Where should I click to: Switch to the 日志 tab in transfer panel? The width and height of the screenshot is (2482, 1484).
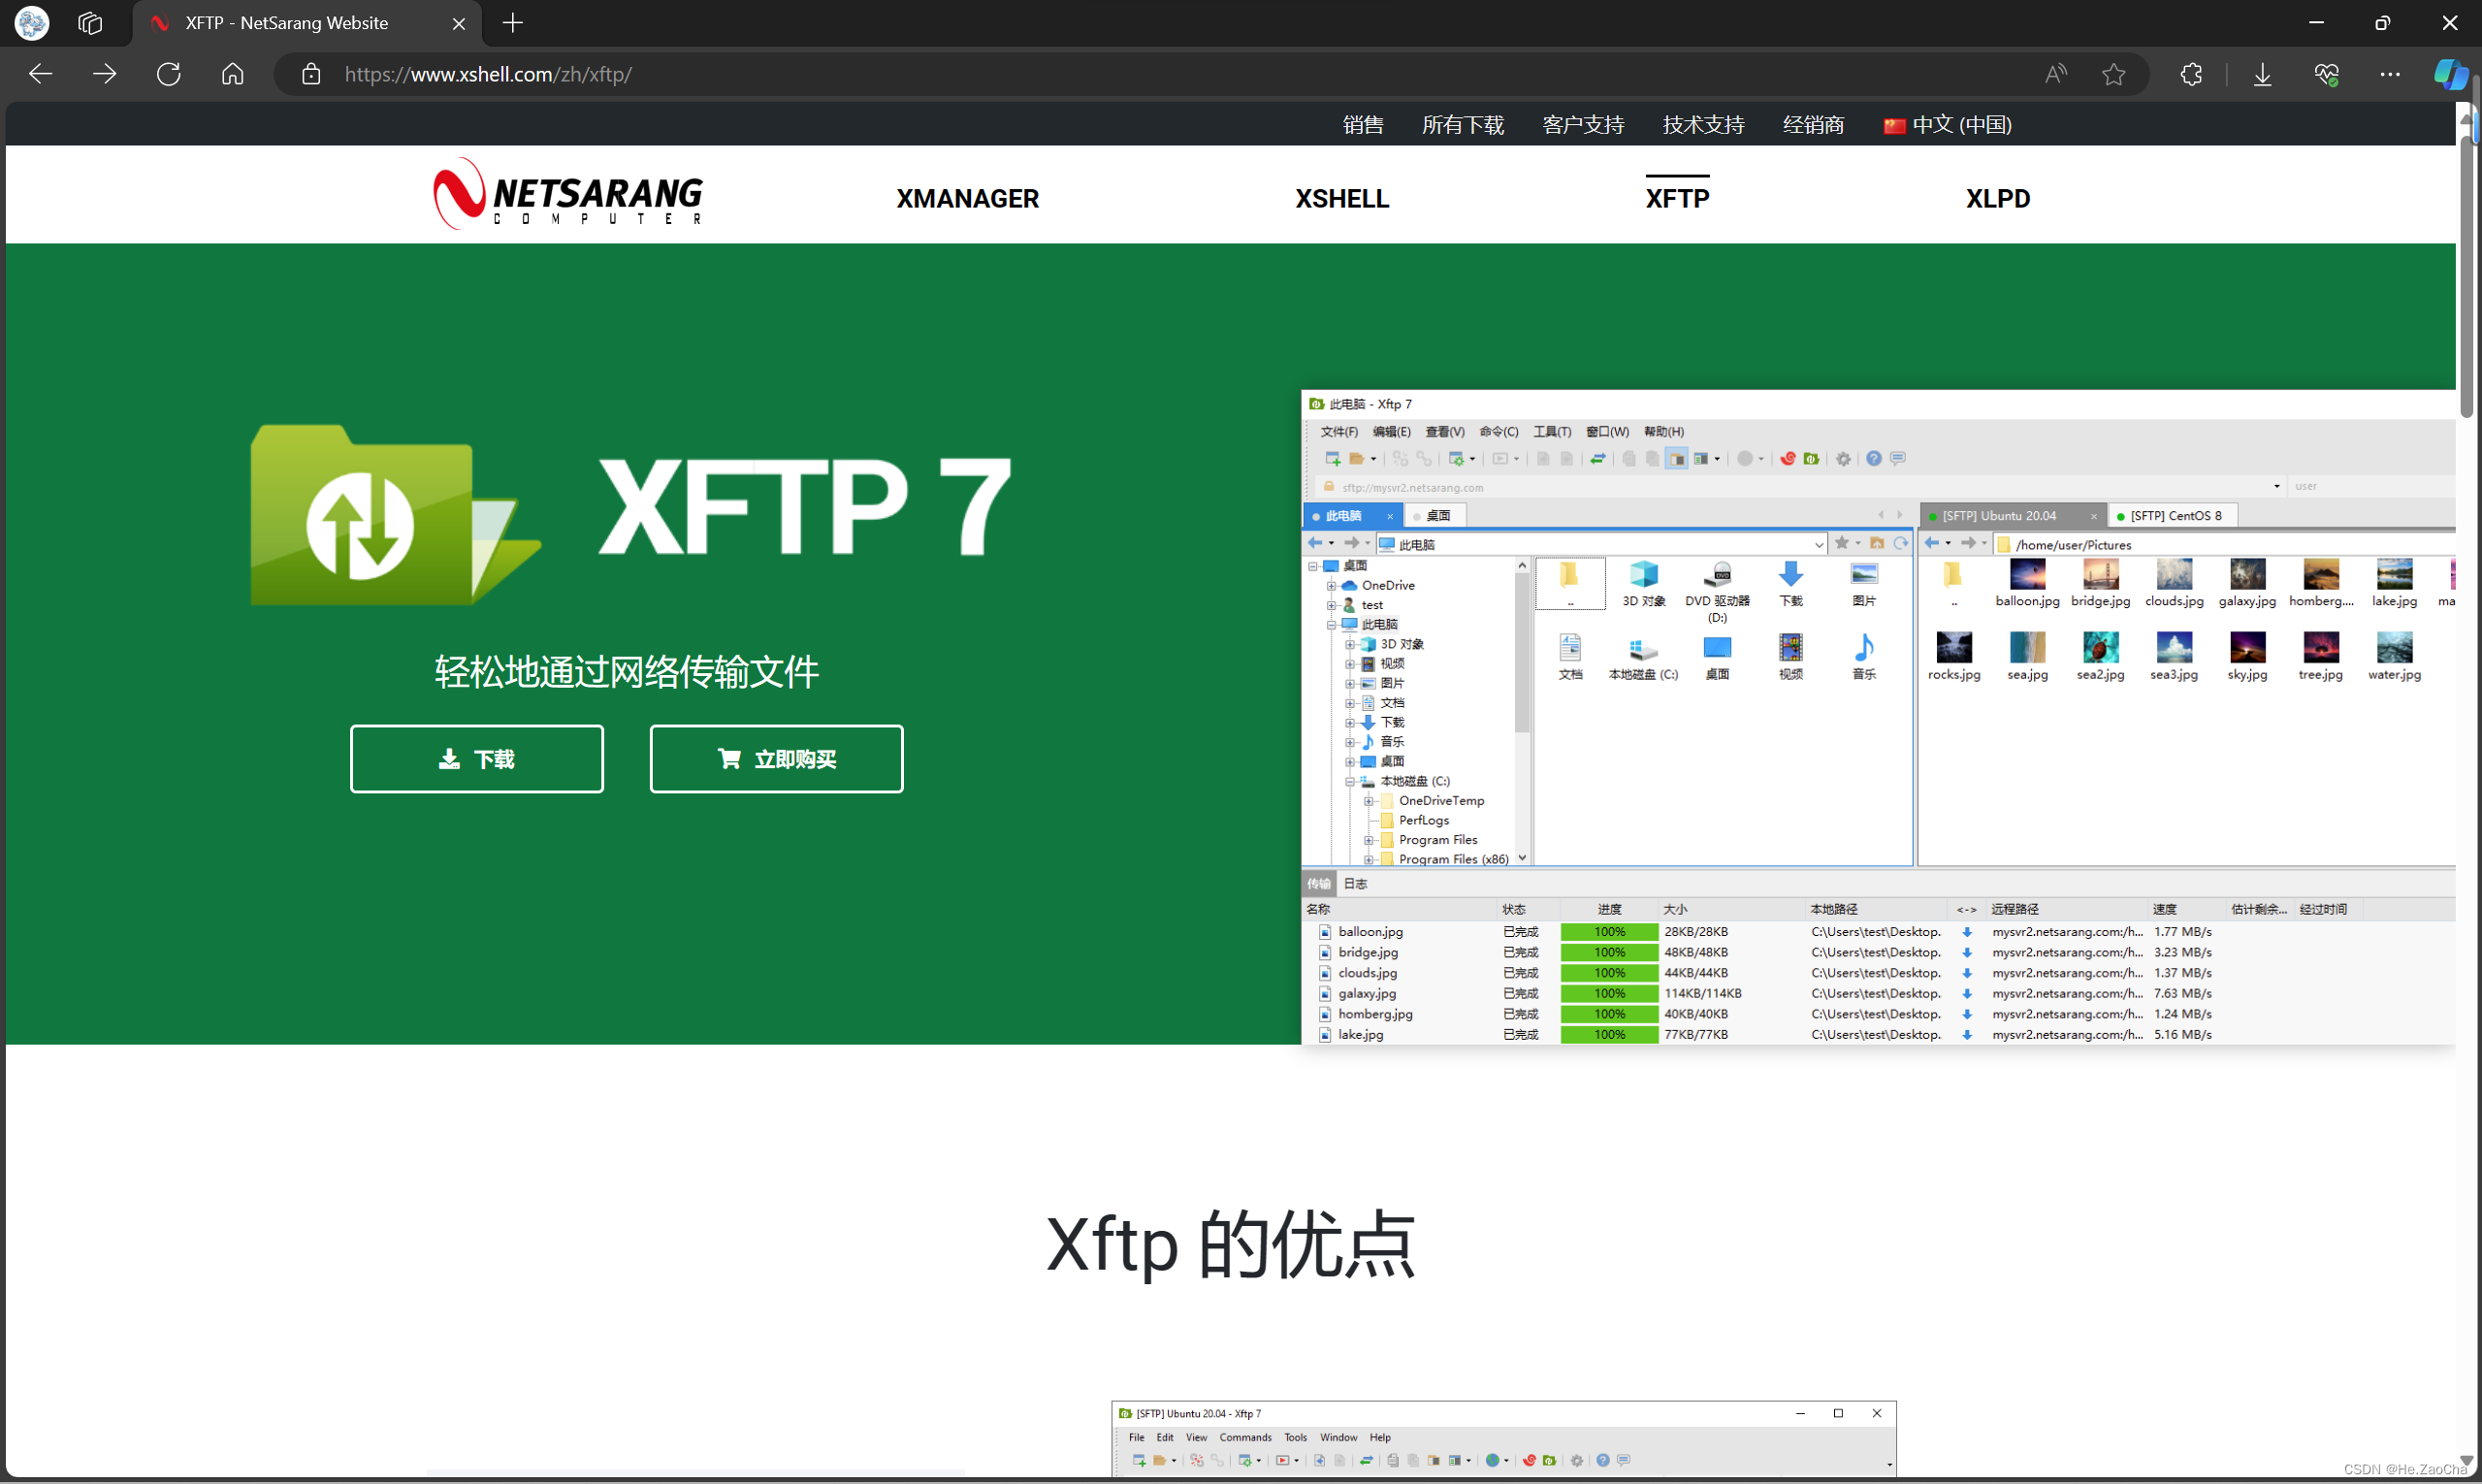click(1355, 883)
